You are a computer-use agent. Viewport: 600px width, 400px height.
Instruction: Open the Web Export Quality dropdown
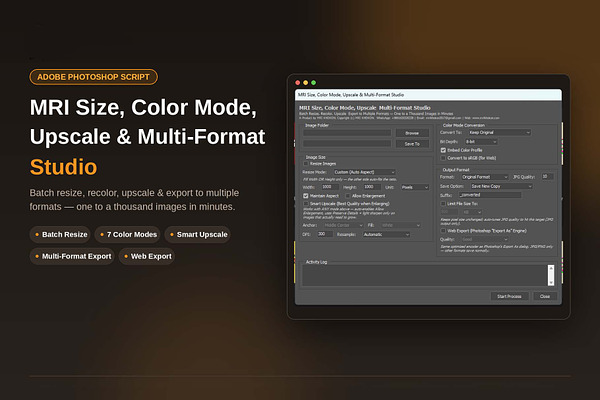click(485, 239)
